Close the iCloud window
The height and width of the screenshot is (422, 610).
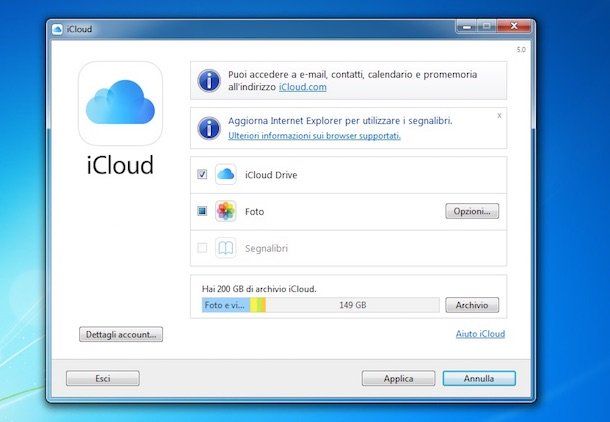point(514,26)
